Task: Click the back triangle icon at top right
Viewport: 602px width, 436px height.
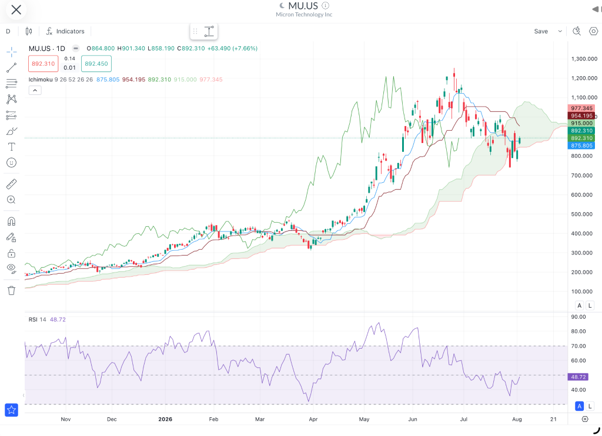Action: 595,10
